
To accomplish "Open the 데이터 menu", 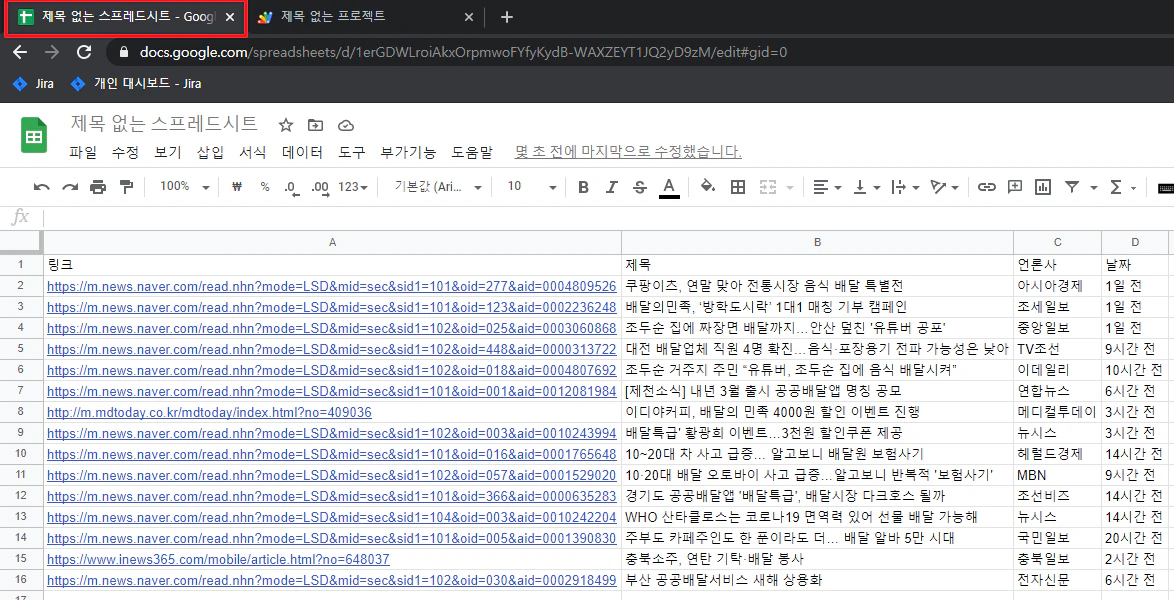I will (x=302, y=152).
